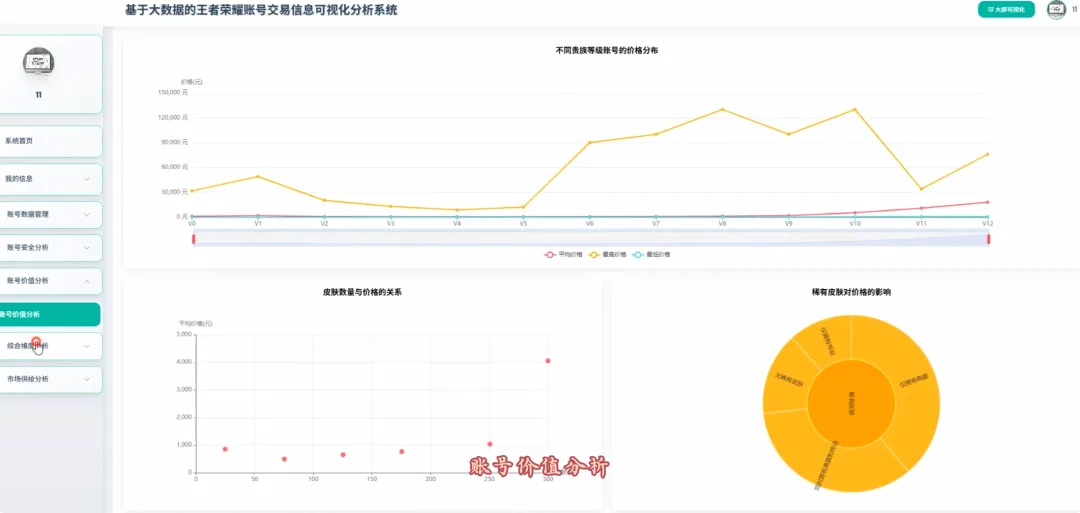This screenshot has height=513, width=1080.
Task: Click the 150,000 元 y-axis label
Action: [174, 92]
